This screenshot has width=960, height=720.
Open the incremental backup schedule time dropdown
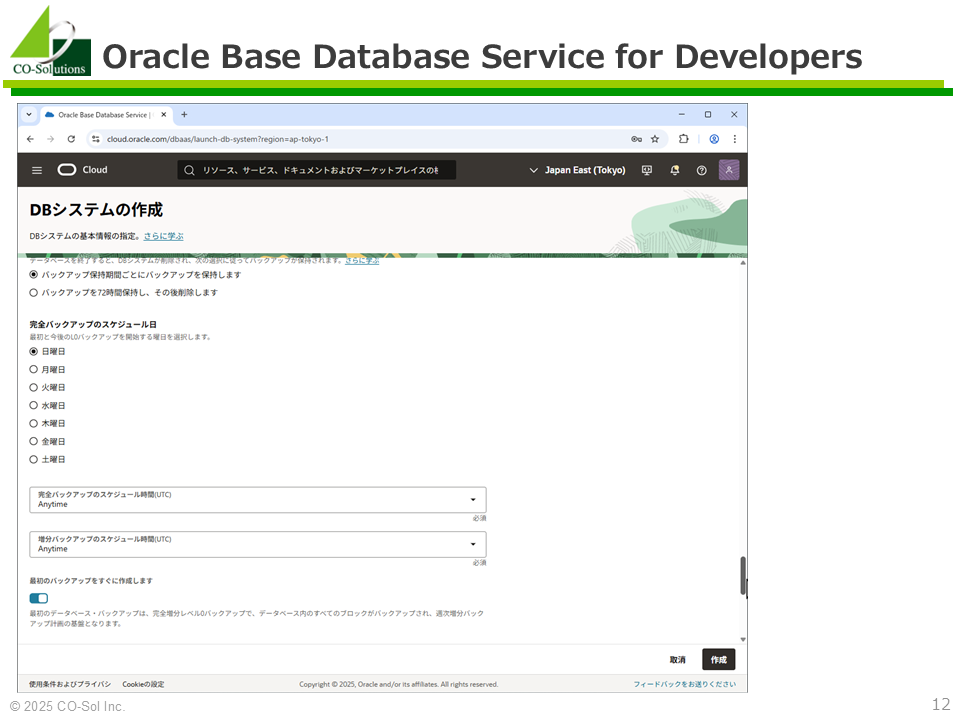pos(258,544)
